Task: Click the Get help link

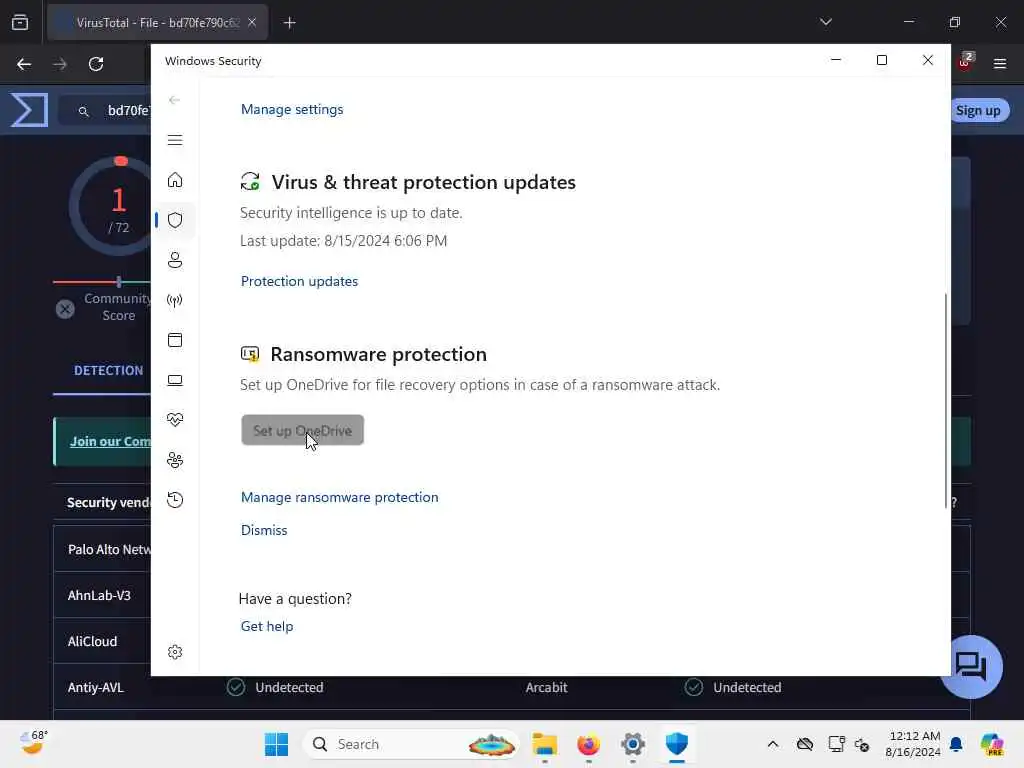Action: coord(266,626)
